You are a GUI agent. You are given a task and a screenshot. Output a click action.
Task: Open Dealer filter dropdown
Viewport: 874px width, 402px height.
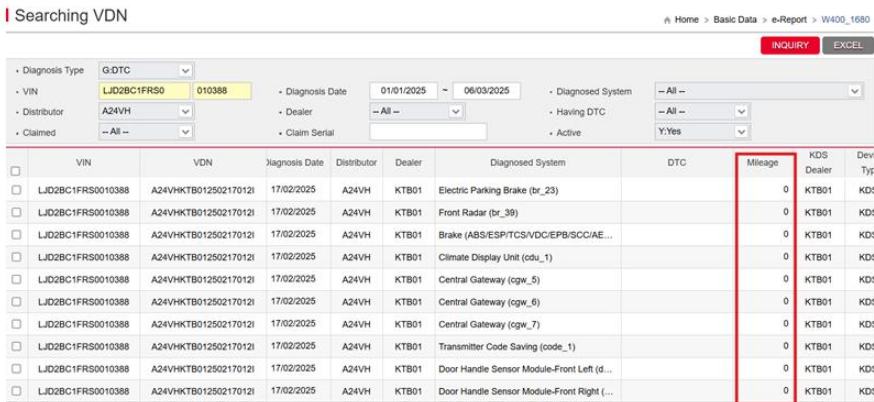click(416, 112)
